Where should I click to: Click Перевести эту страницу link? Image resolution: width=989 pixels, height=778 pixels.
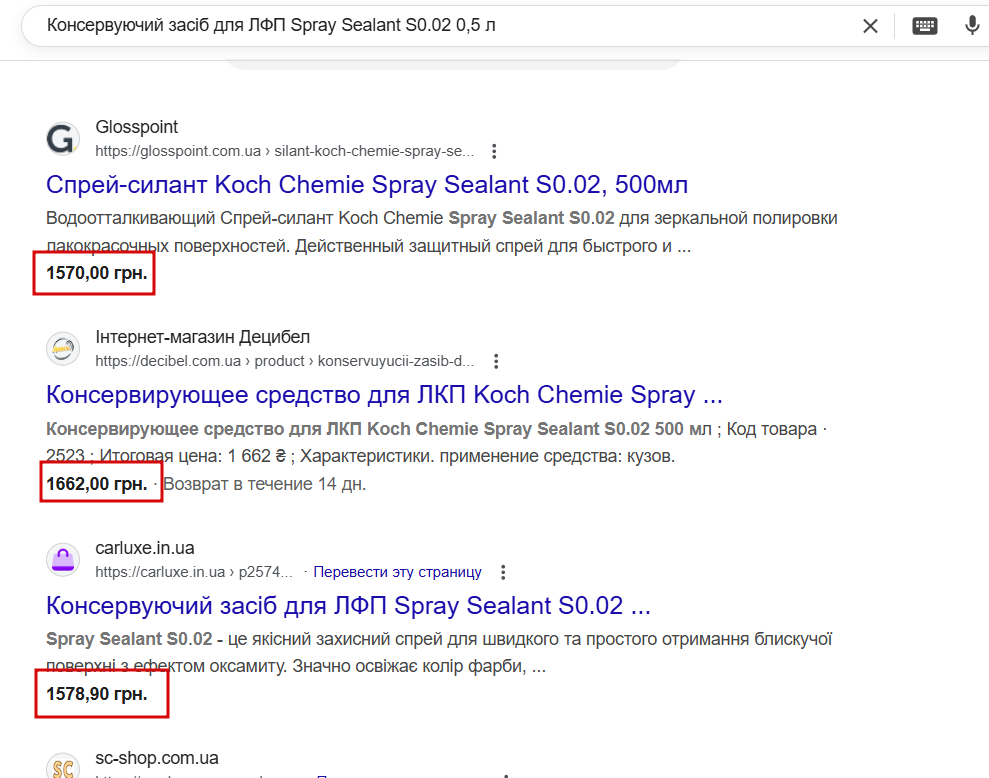tap(397, 572)
